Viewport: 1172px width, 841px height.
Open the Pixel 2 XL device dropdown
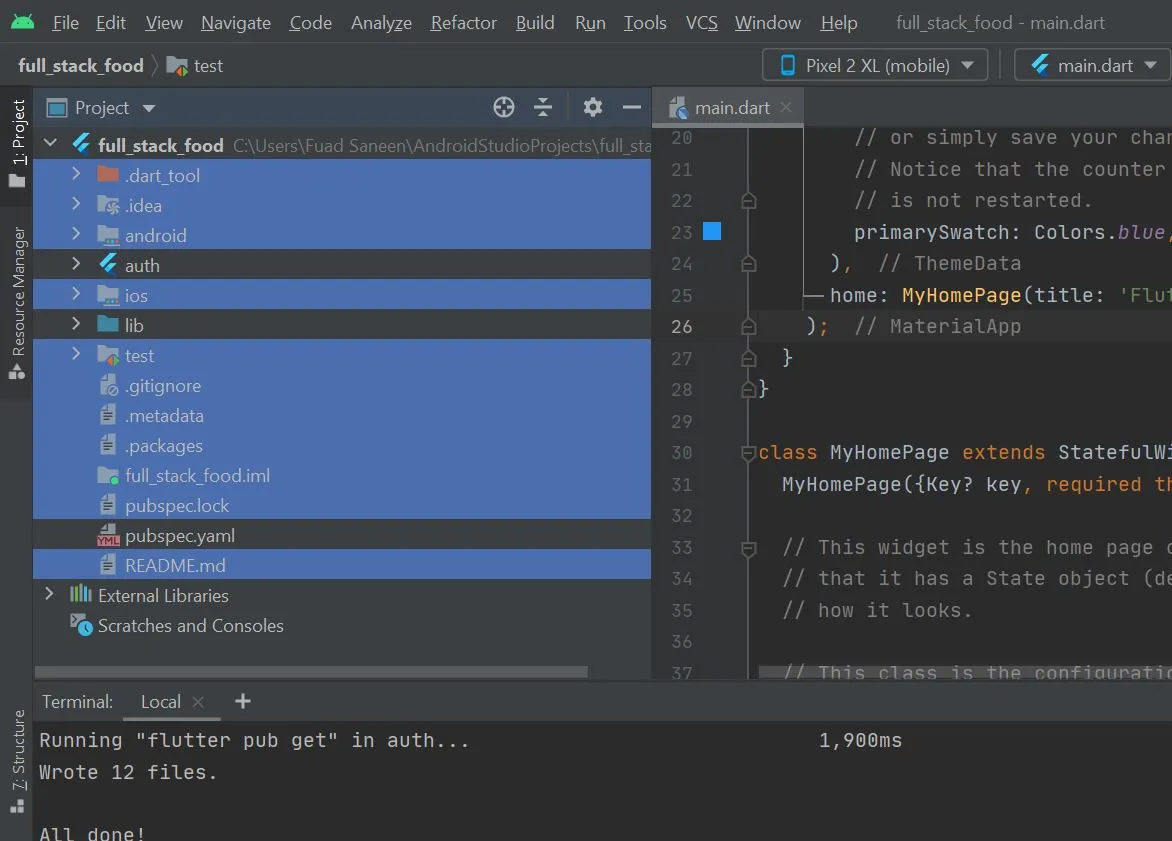click(x=874, y=66)
